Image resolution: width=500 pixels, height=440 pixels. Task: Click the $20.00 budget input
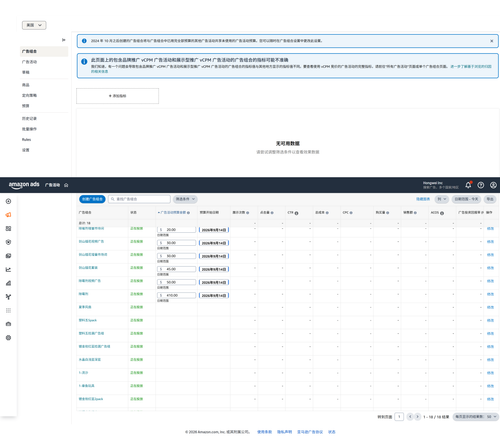(177, 230)
